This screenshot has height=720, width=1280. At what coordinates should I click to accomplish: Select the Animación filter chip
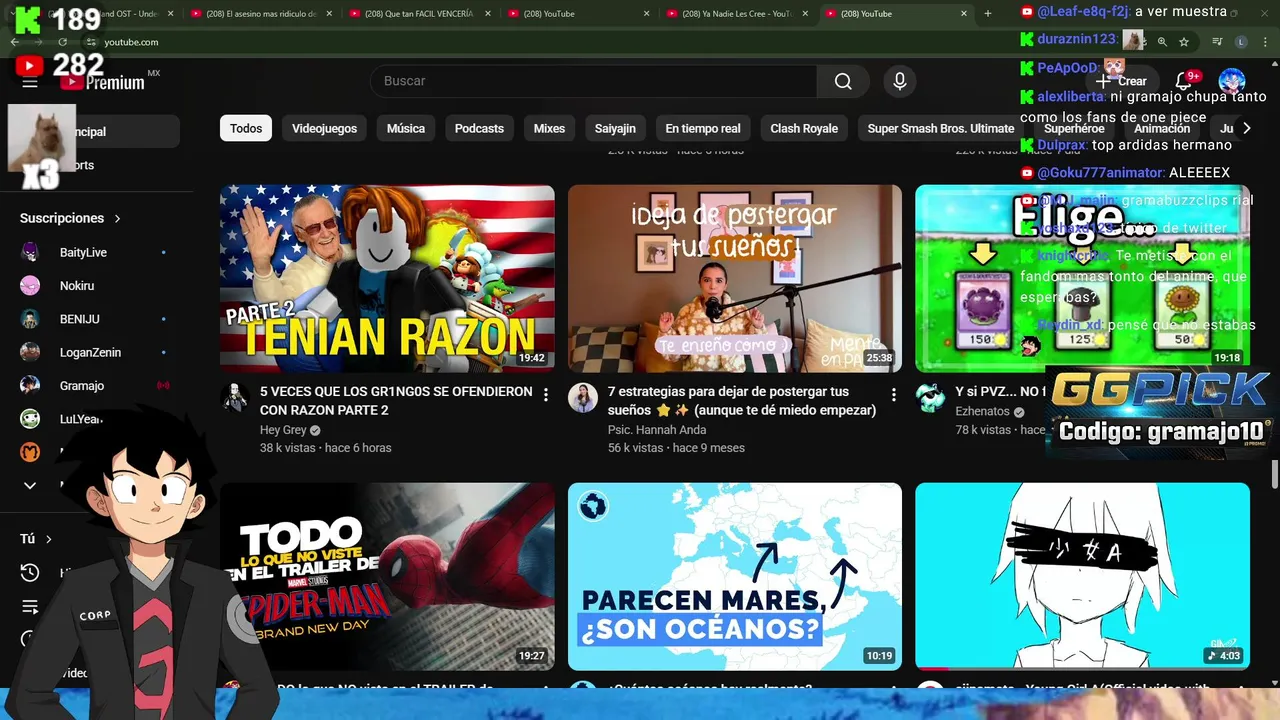point(1162,128)
